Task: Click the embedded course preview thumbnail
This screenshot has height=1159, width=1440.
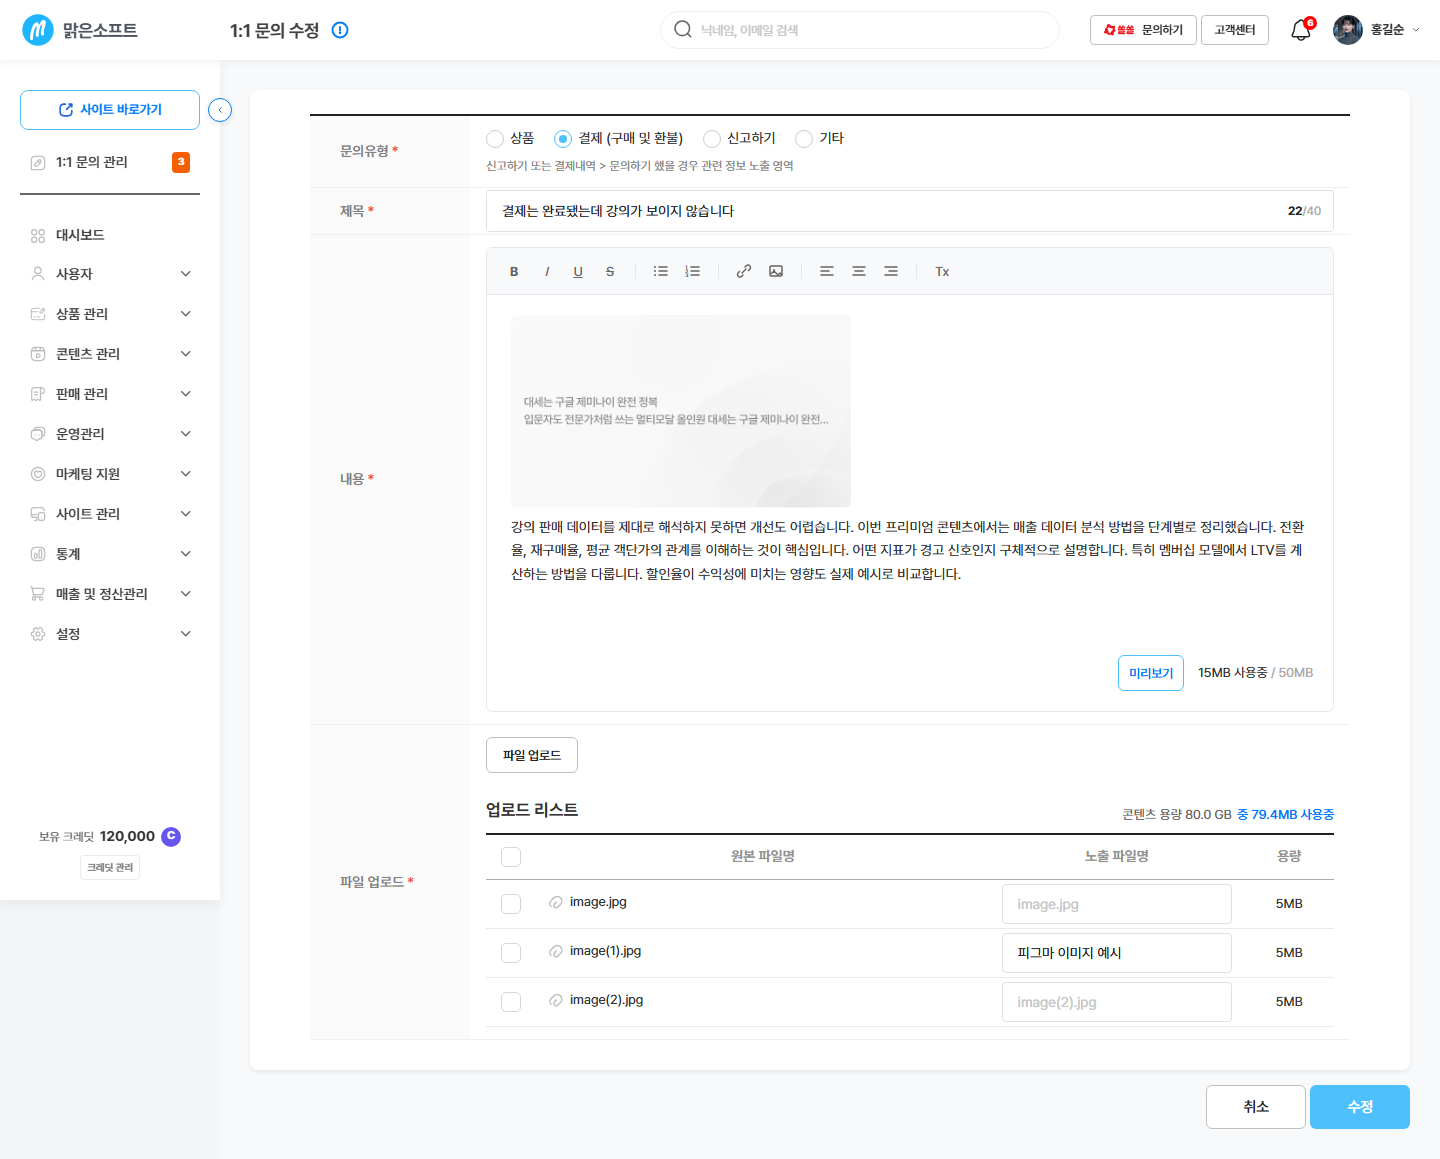Action: (x=681, y=411)
